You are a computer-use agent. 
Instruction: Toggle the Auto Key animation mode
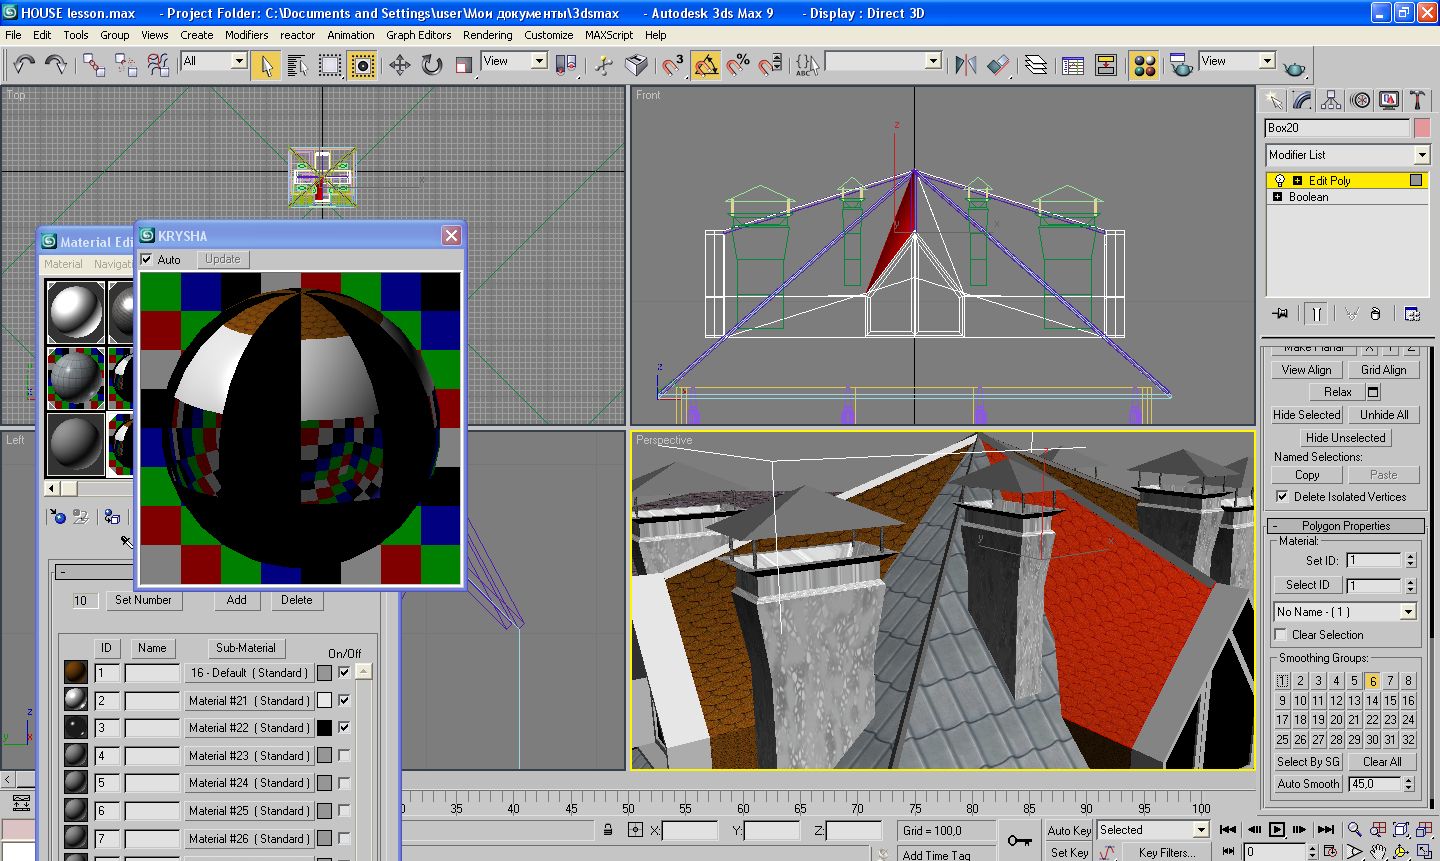[x=1068, y=830]
